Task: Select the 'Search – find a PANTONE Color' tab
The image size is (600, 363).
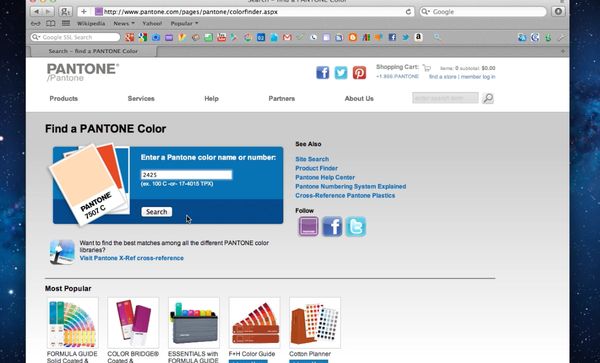Action: [x=93, y=51]
